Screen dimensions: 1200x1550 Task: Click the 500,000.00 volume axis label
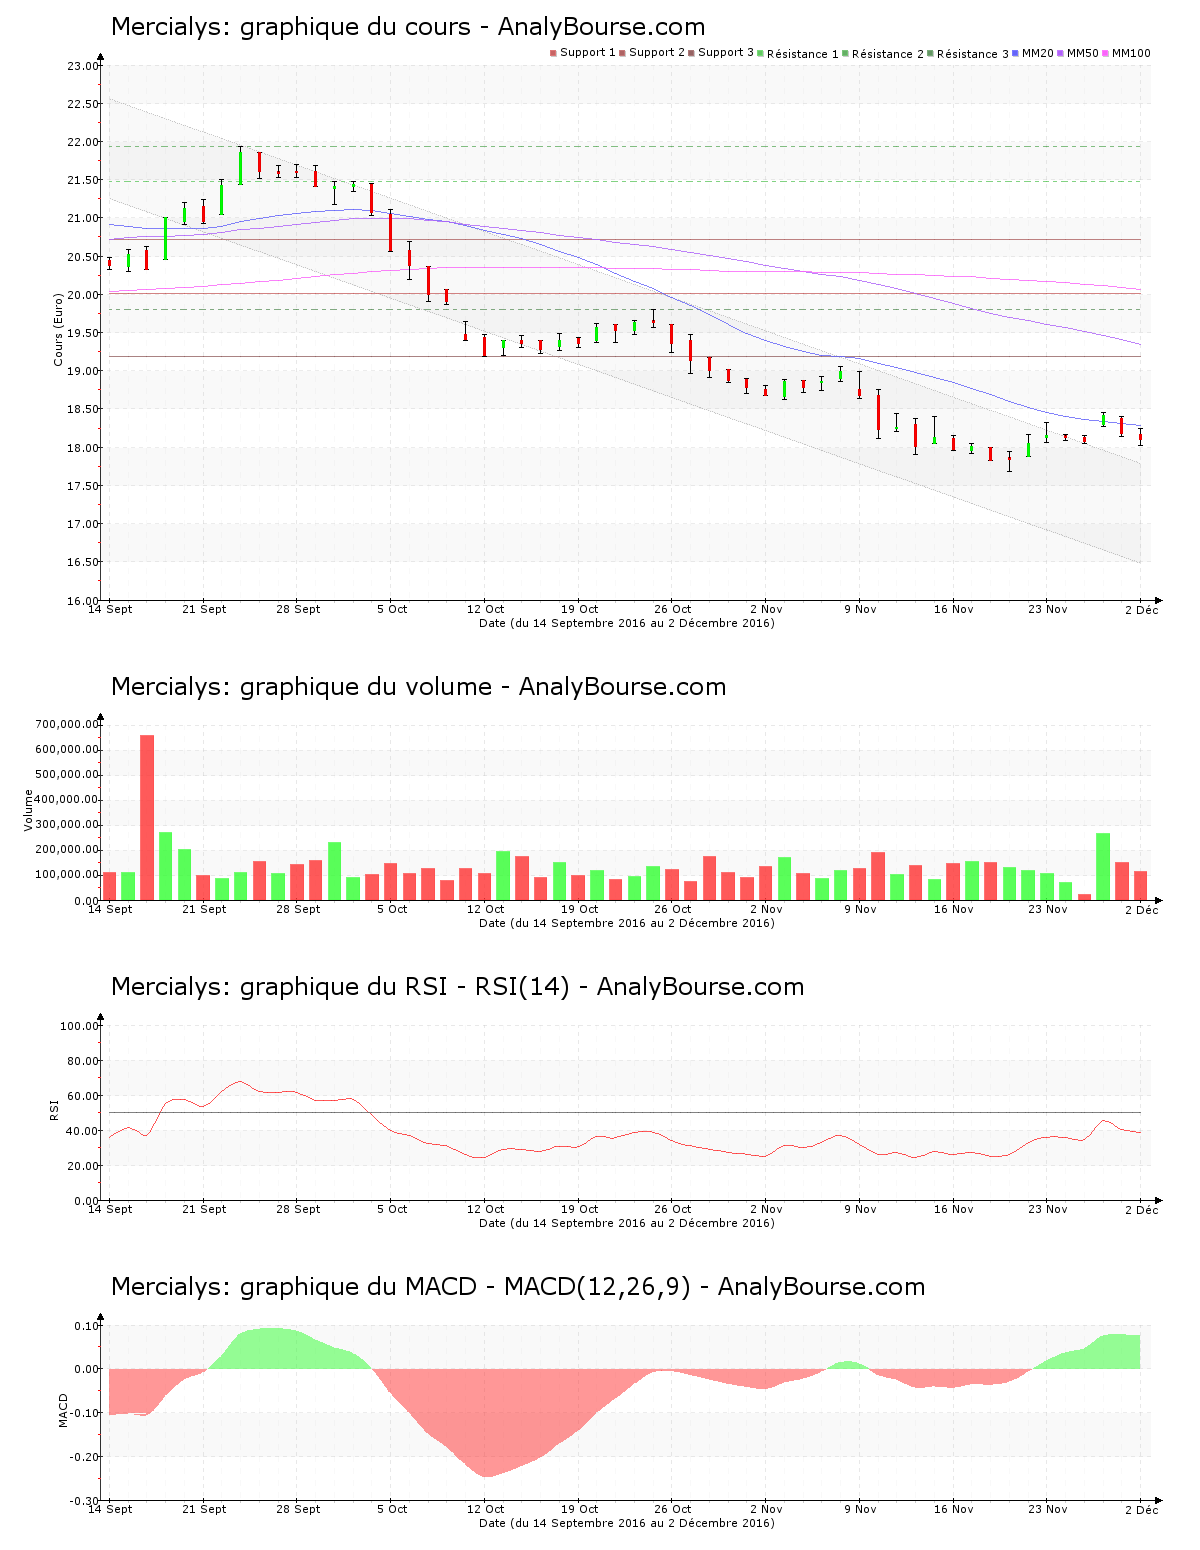(67, 775)
